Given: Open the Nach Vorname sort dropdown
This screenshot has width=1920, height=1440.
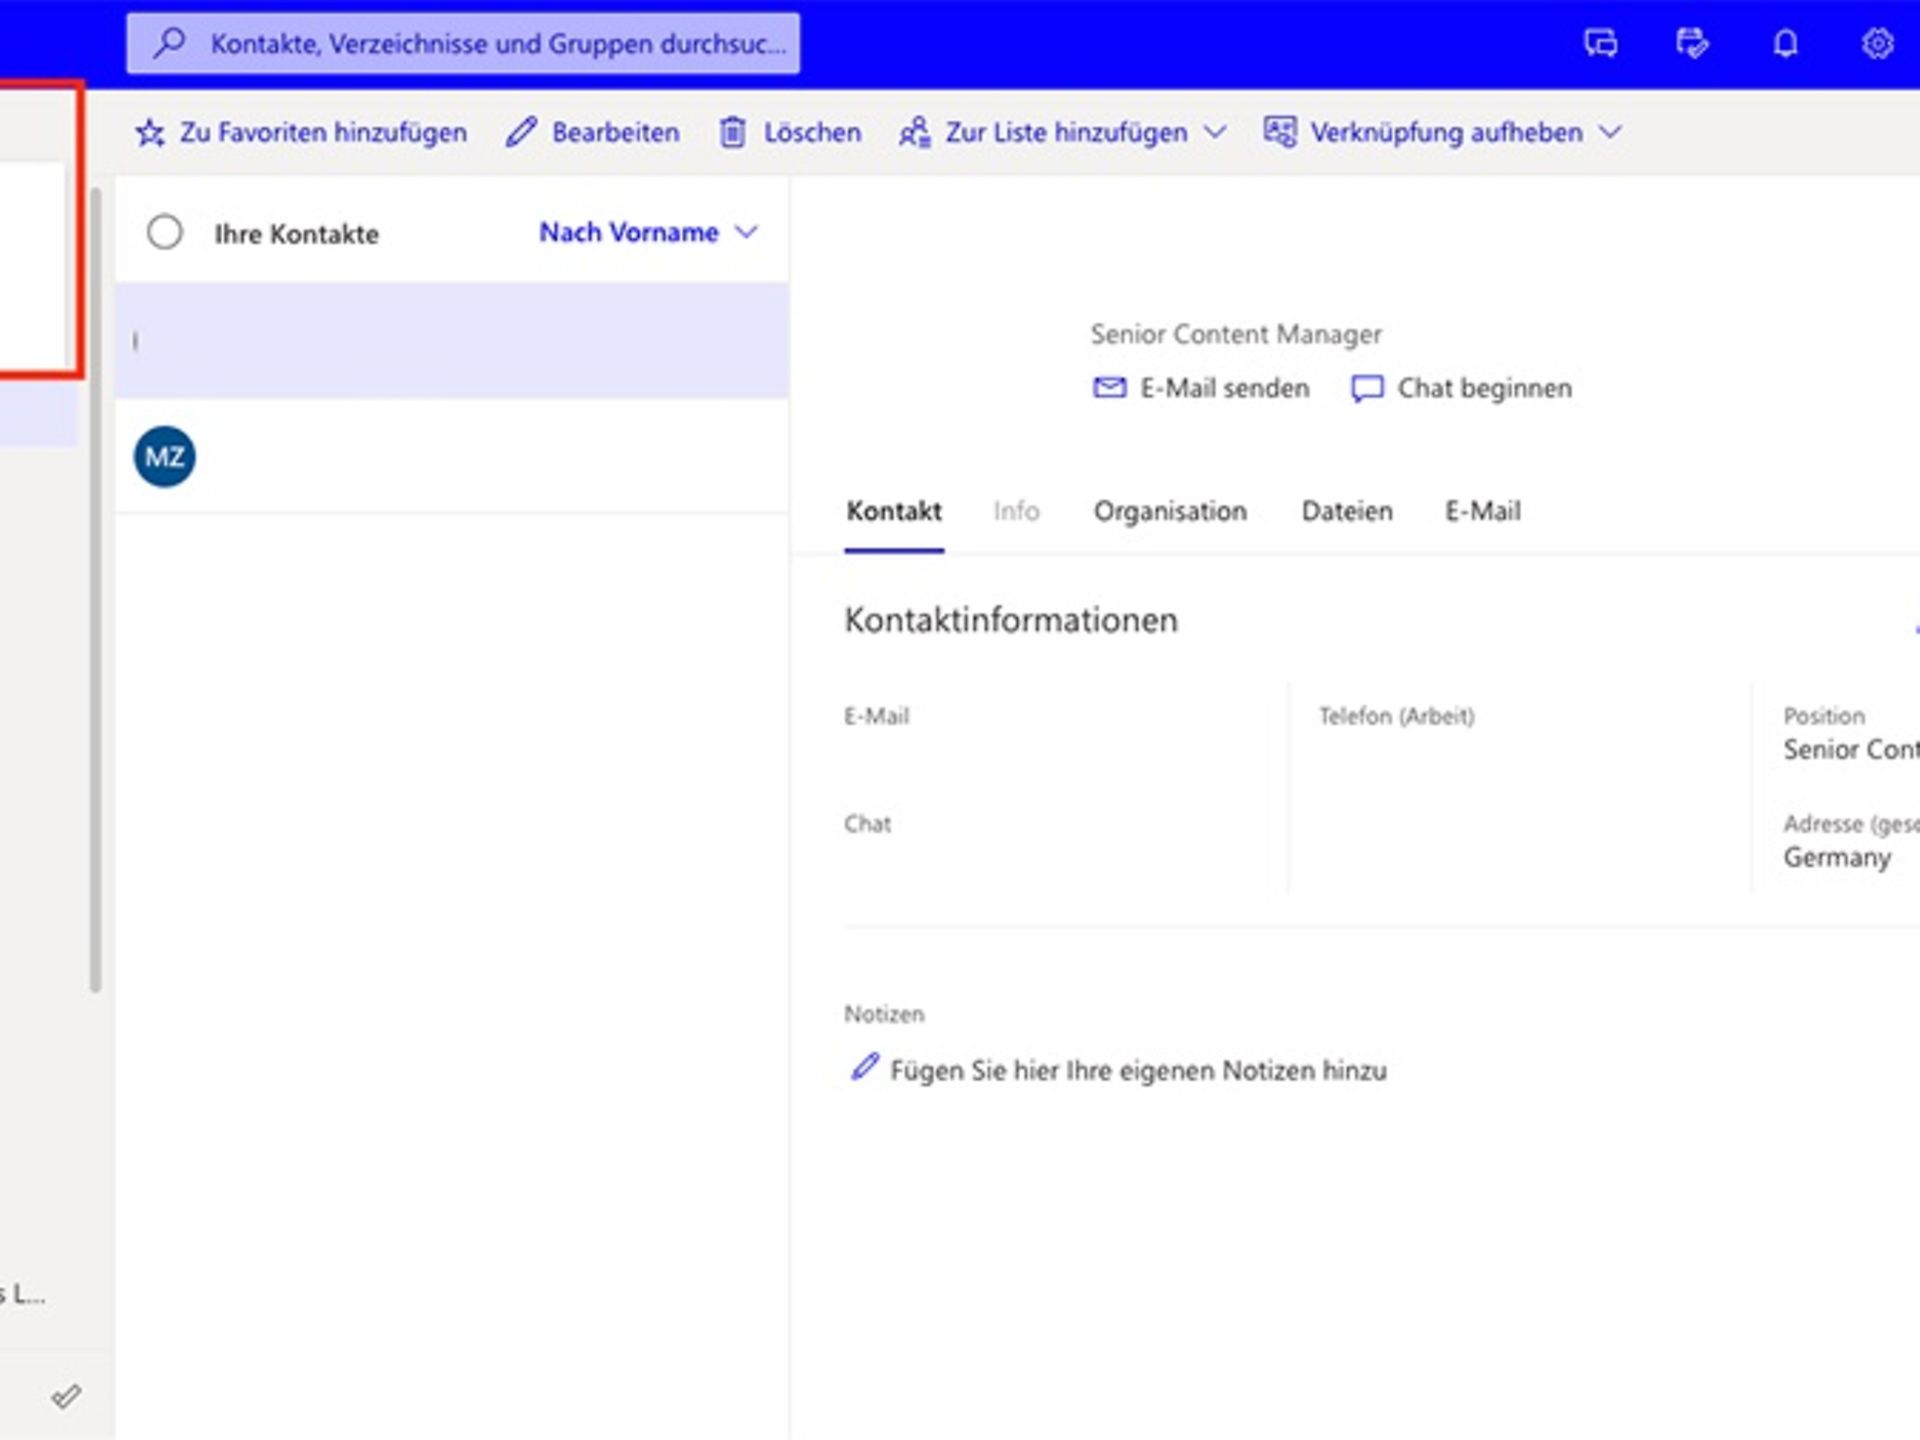Looking at the screenshot, I should [649, 232].
